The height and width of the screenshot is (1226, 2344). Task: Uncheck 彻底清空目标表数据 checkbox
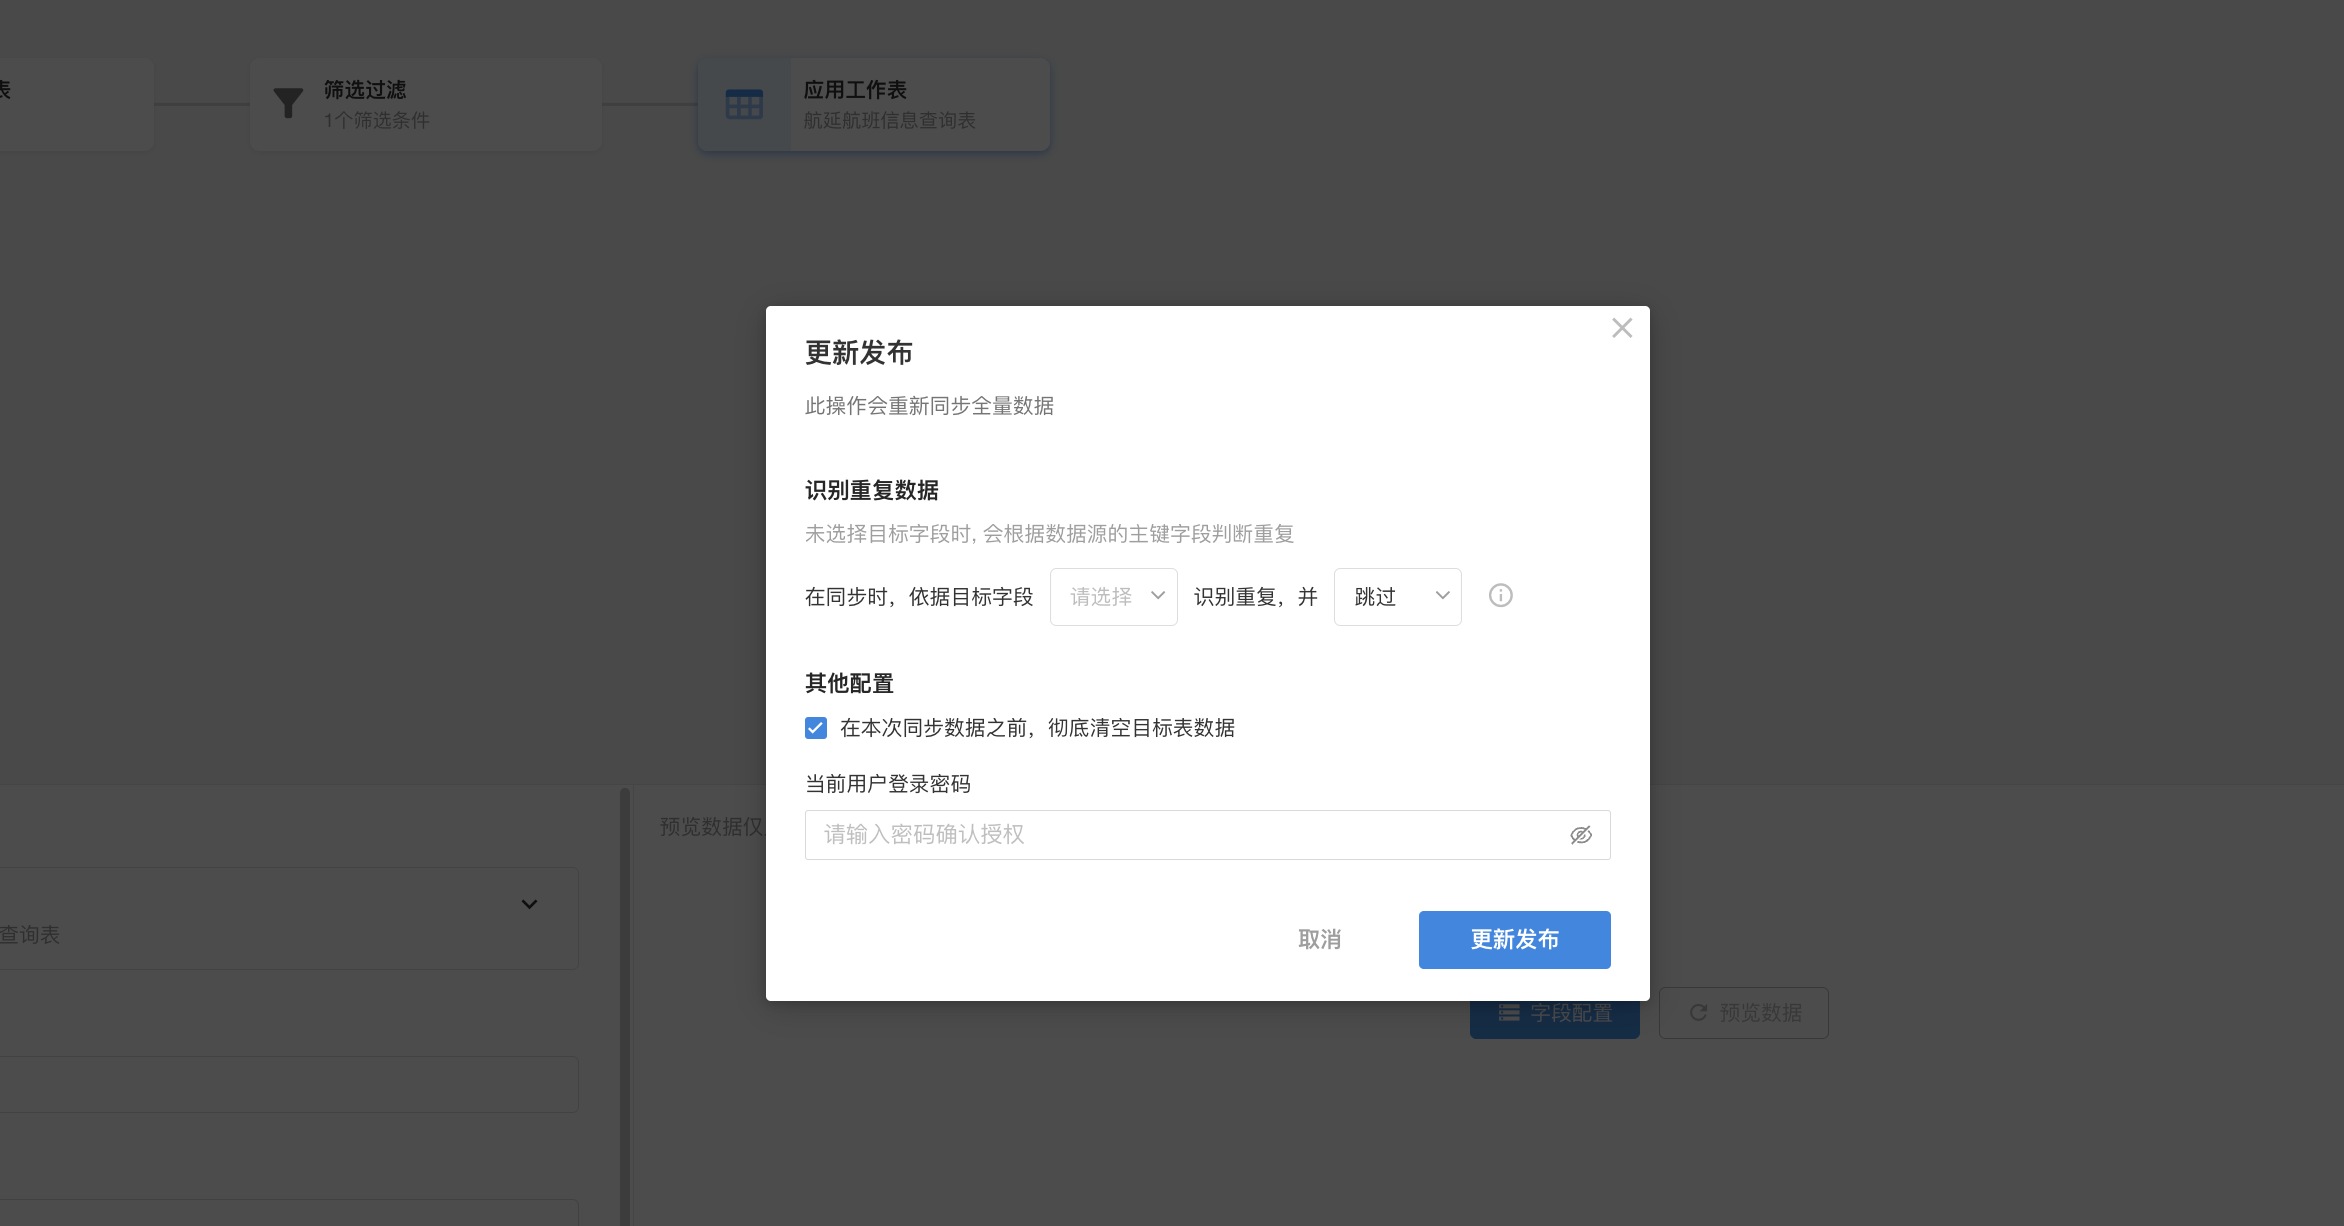coord(816,728)
